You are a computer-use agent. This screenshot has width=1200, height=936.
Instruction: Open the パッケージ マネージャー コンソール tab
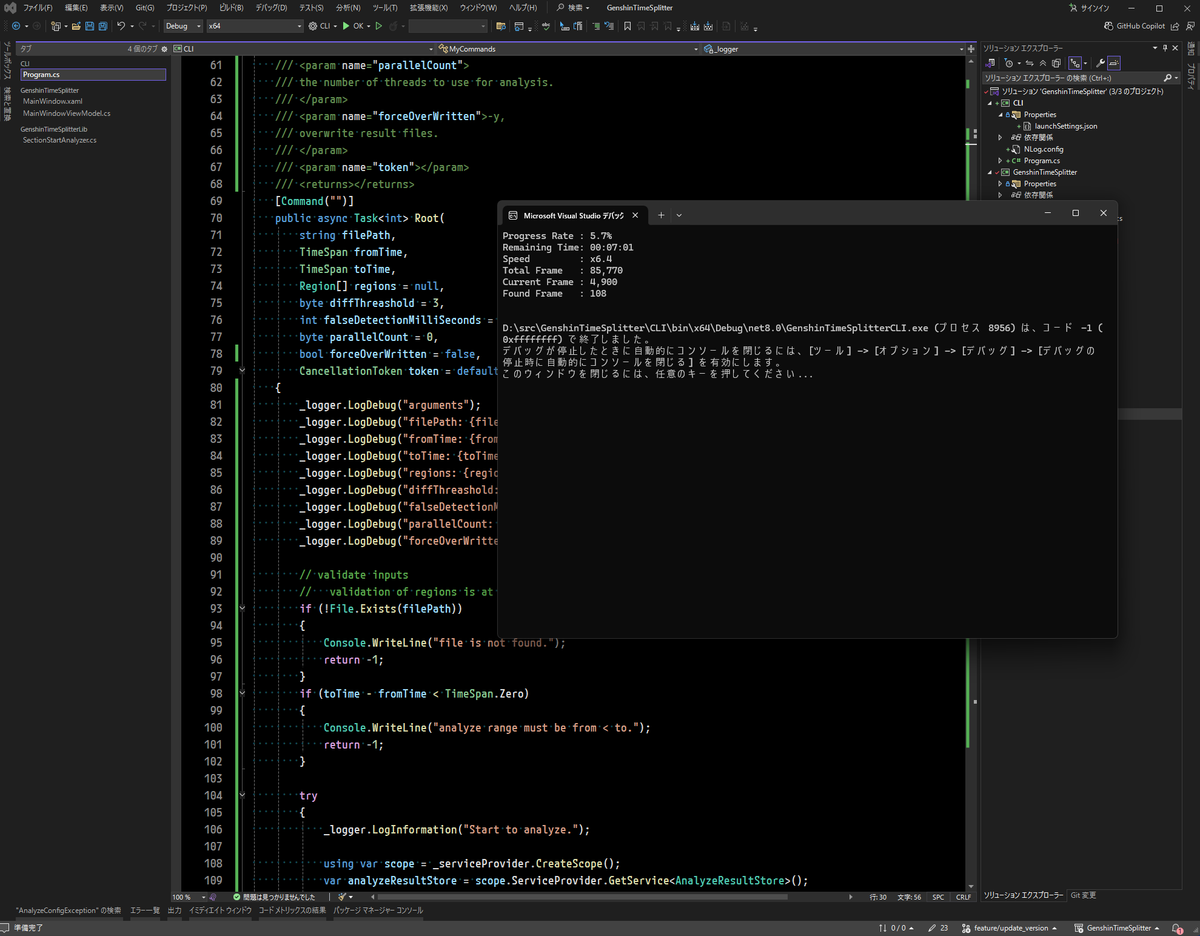click(378, 910)
